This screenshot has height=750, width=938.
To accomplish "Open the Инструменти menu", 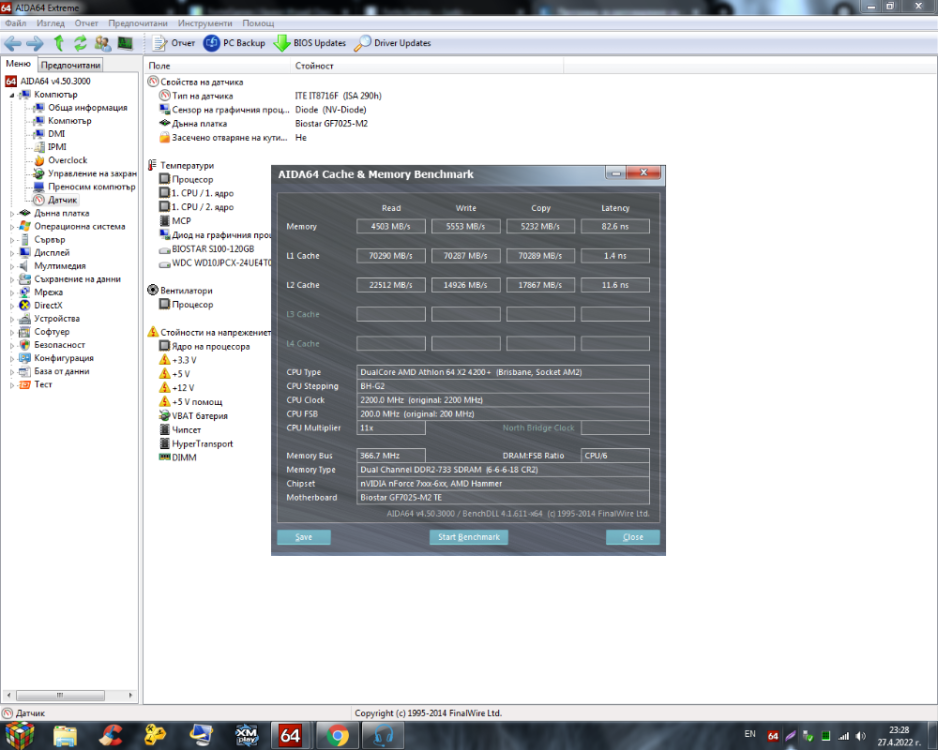I will (x=205, y=23).
